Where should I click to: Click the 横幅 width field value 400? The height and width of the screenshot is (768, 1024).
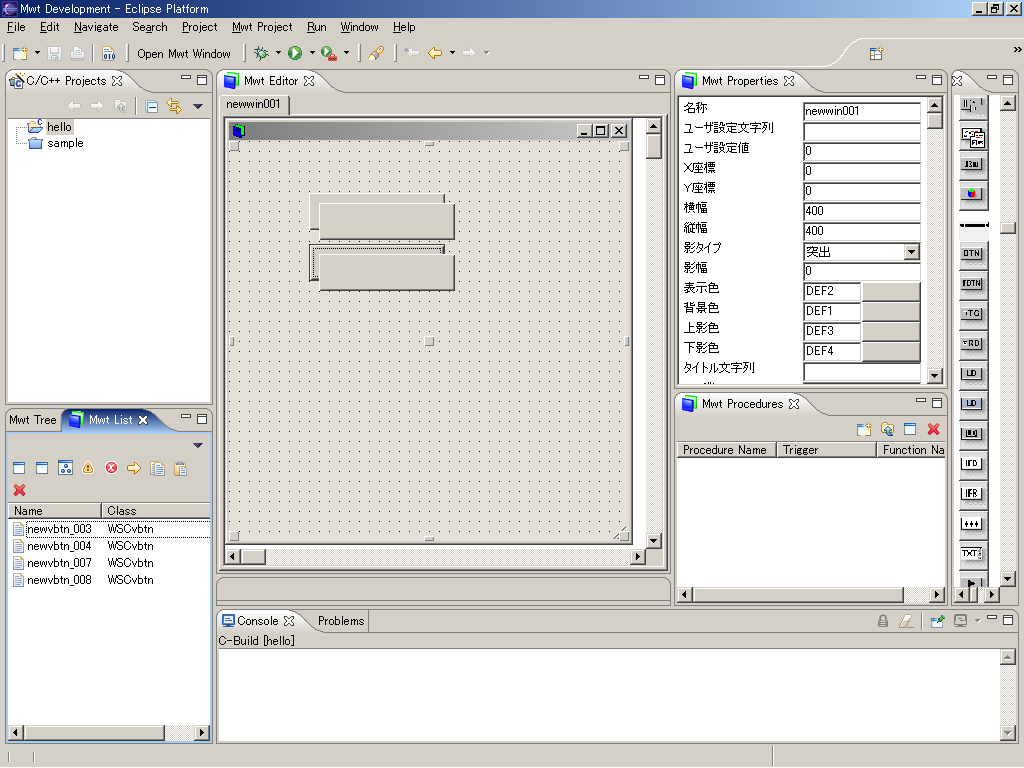point(861,211)
